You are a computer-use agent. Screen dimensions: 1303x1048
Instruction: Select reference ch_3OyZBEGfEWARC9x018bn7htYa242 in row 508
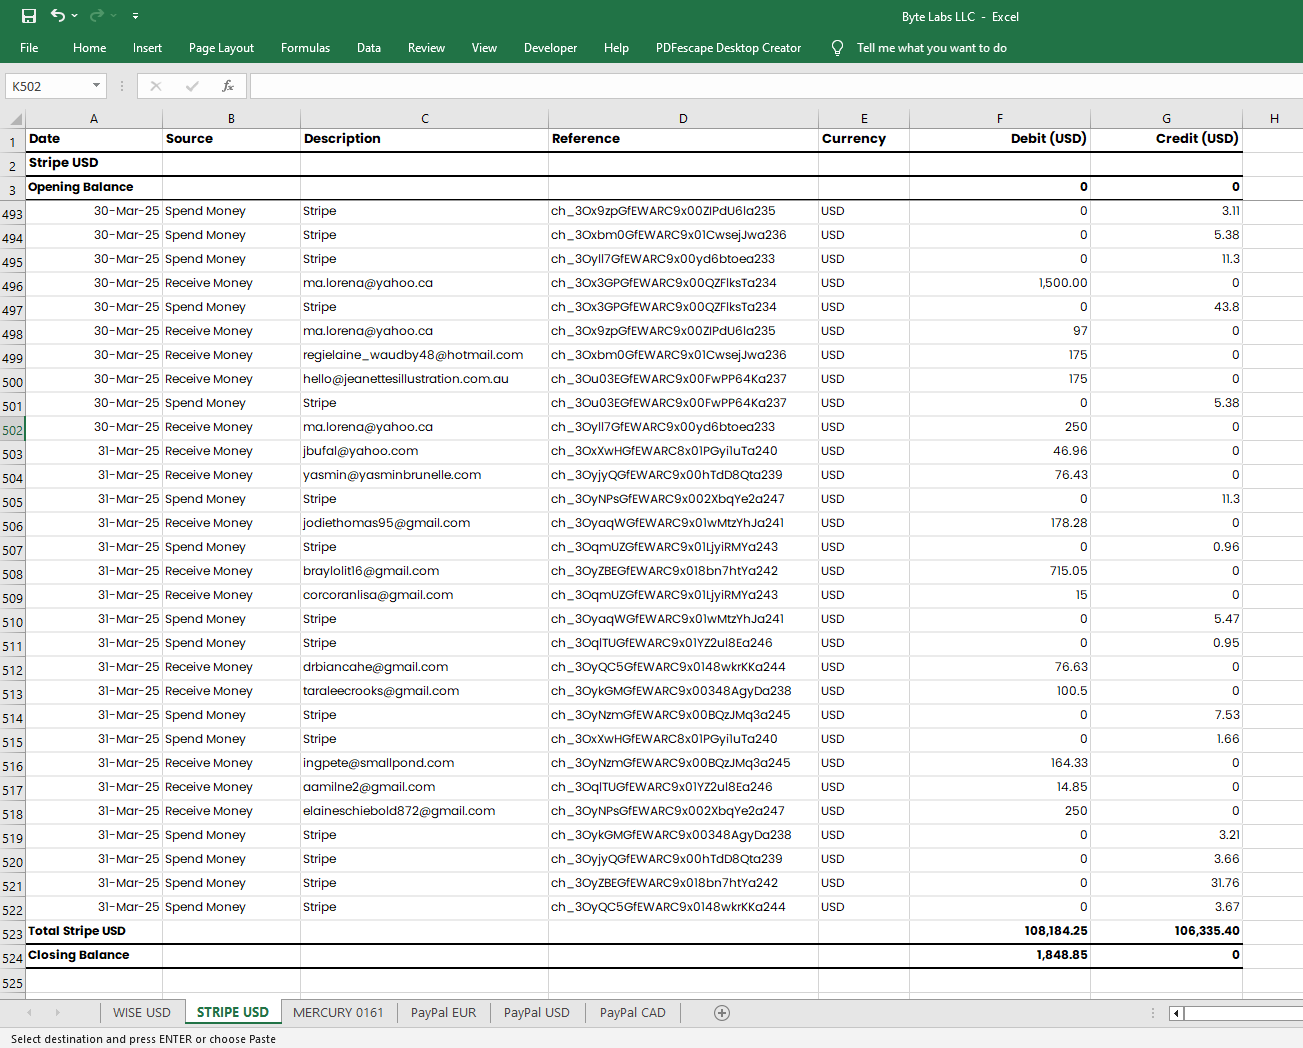683,571
